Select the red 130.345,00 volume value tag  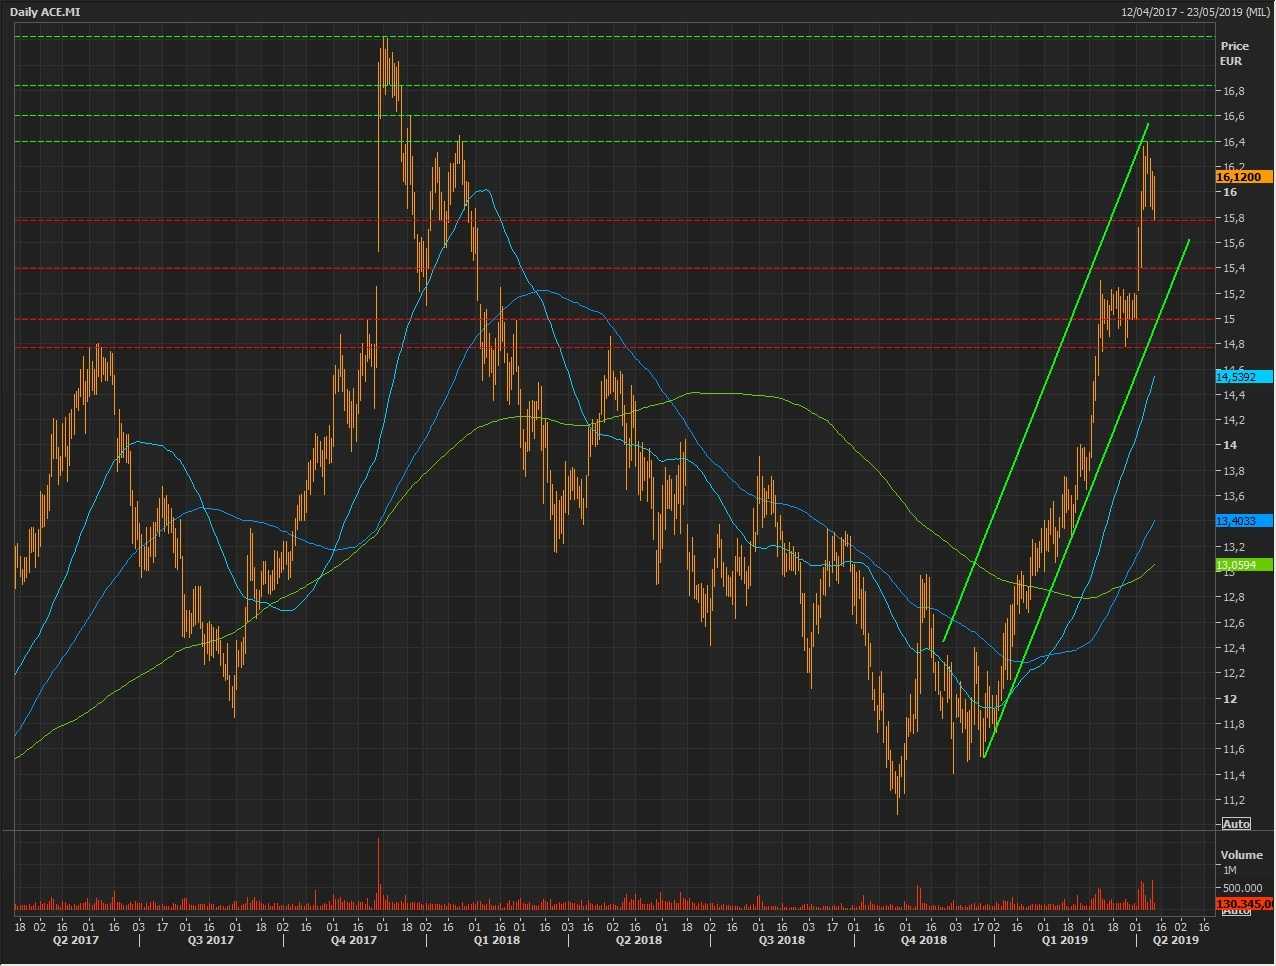tap(1243, 904)
